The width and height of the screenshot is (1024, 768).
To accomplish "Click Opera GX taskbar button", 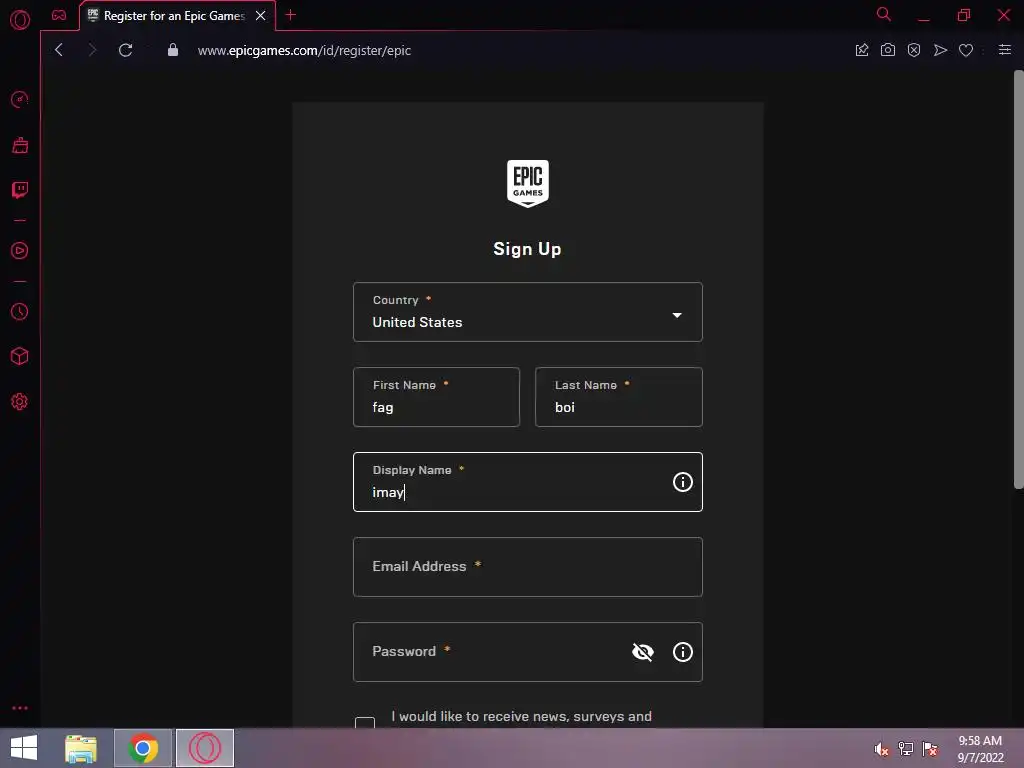I will [205, 748].
